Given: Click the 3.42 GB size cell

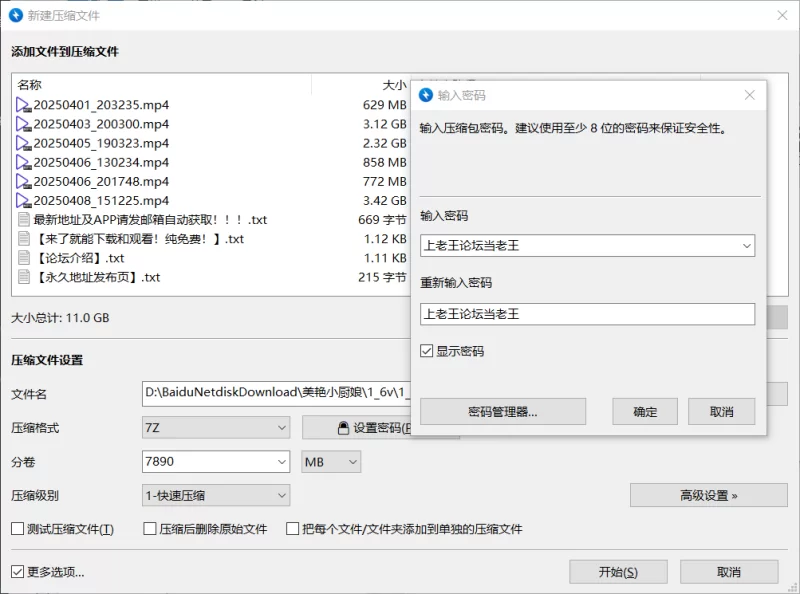Looking at the screenshot, I should pyautogui.click(x=385, y=201).
